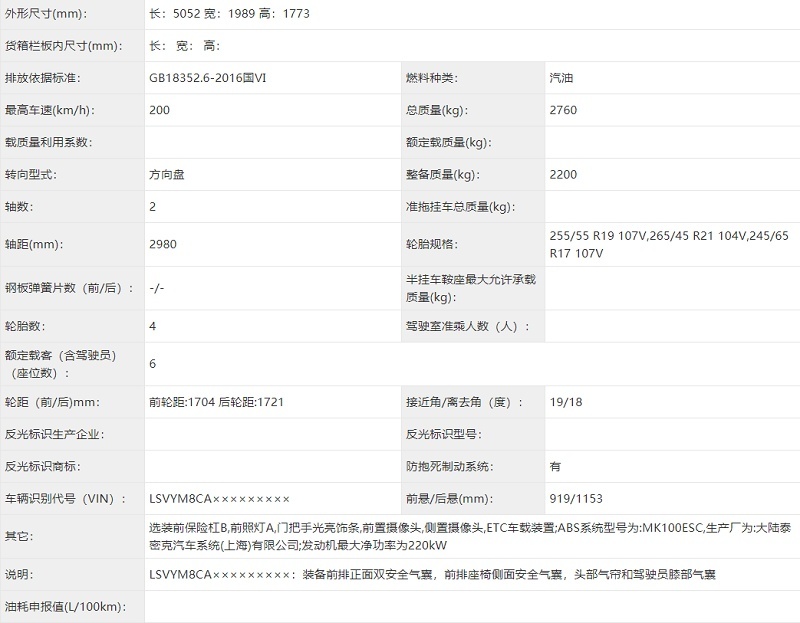Select the total mass value 2760
The image size is (800, 623).
pos(563,110)
